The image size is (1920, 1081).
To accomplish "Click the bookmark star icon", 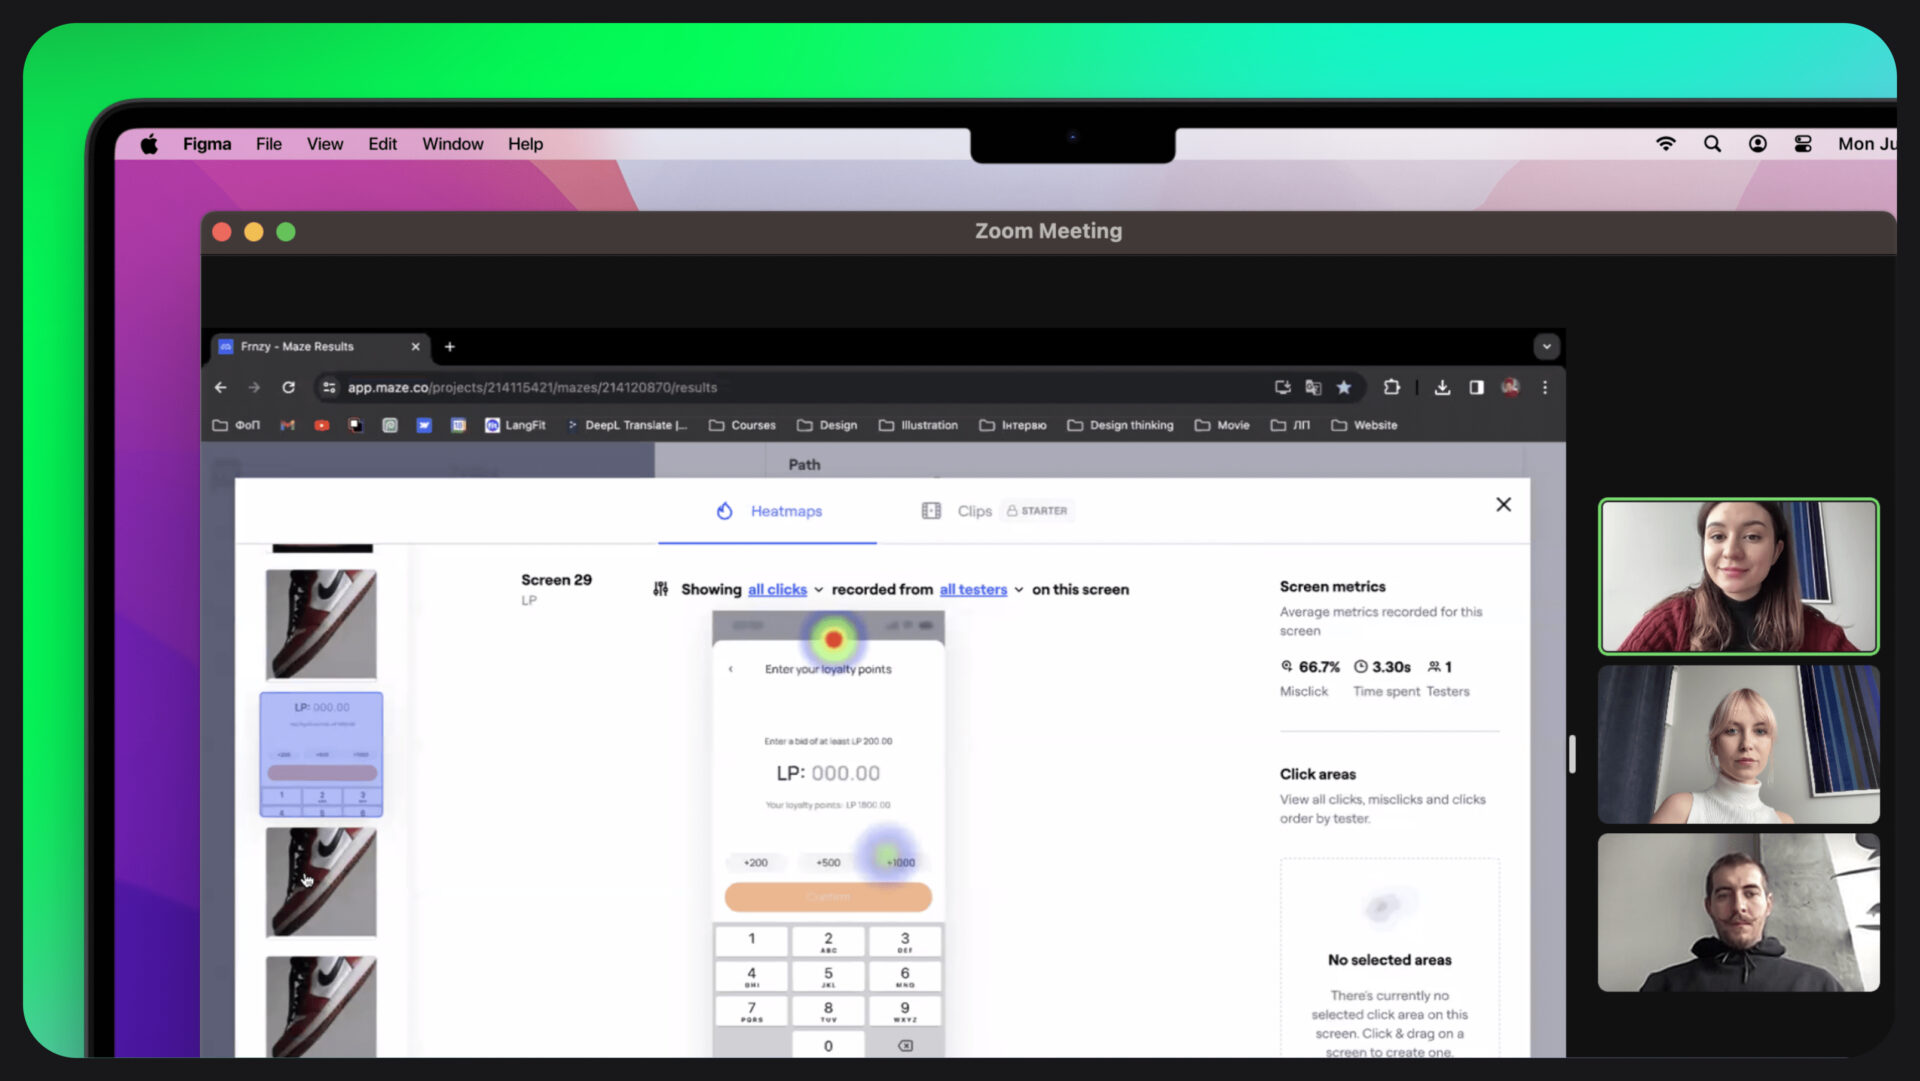I will click(1344, 387).
